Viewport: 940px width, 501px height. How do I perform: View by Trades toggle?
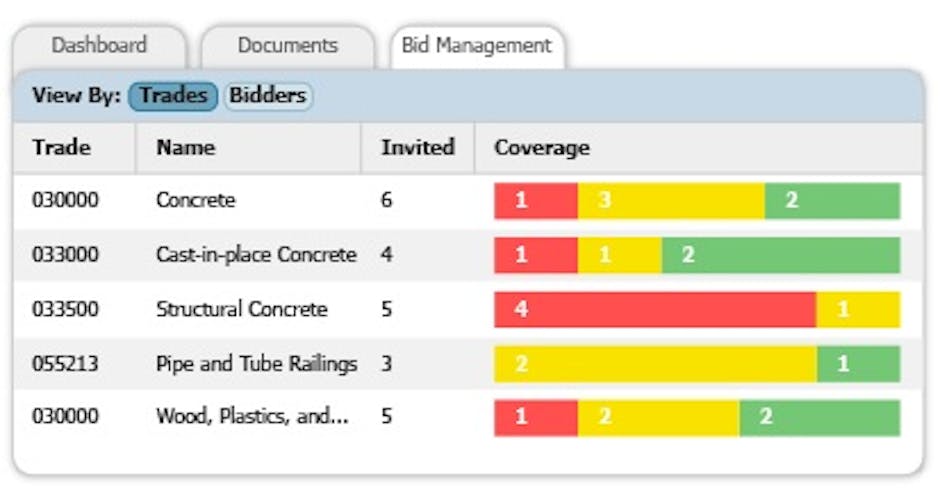click(x=173, y=96)
